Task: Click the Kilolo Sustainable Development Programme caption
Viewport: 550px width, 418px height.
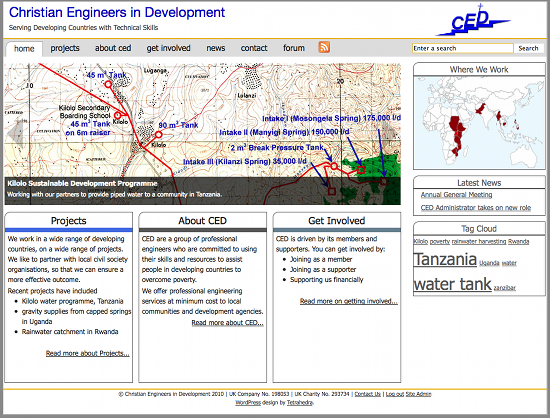Action: (82, 183)
